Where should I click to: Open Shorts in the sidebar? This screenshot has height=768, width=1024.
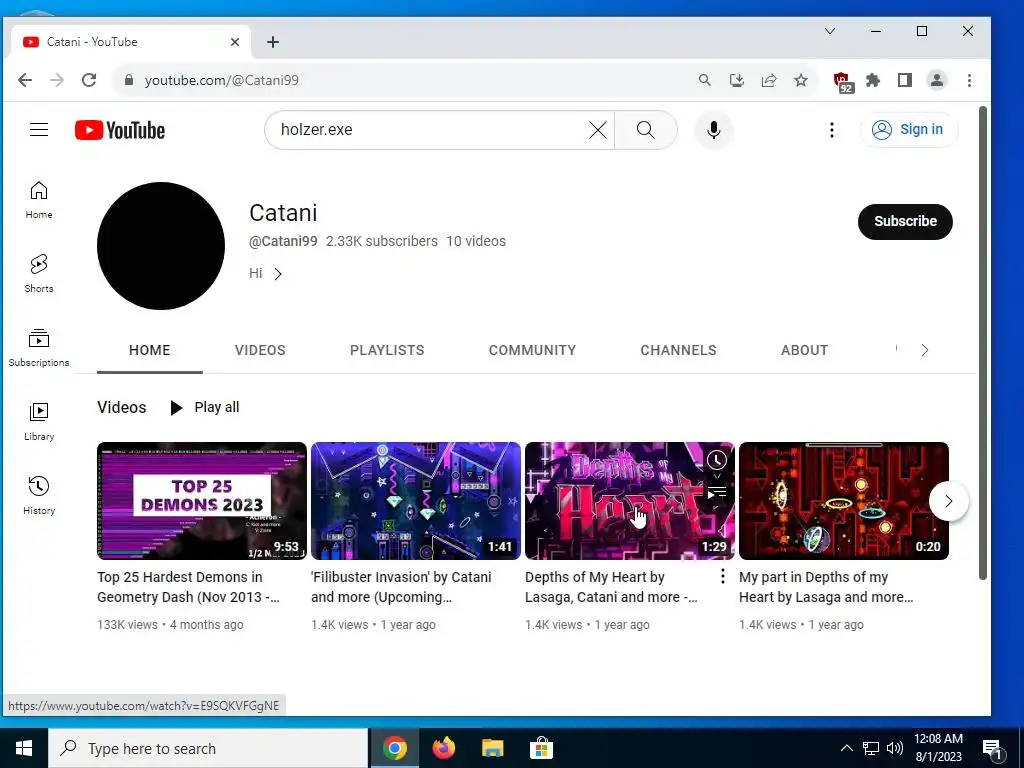pos(39,274)
